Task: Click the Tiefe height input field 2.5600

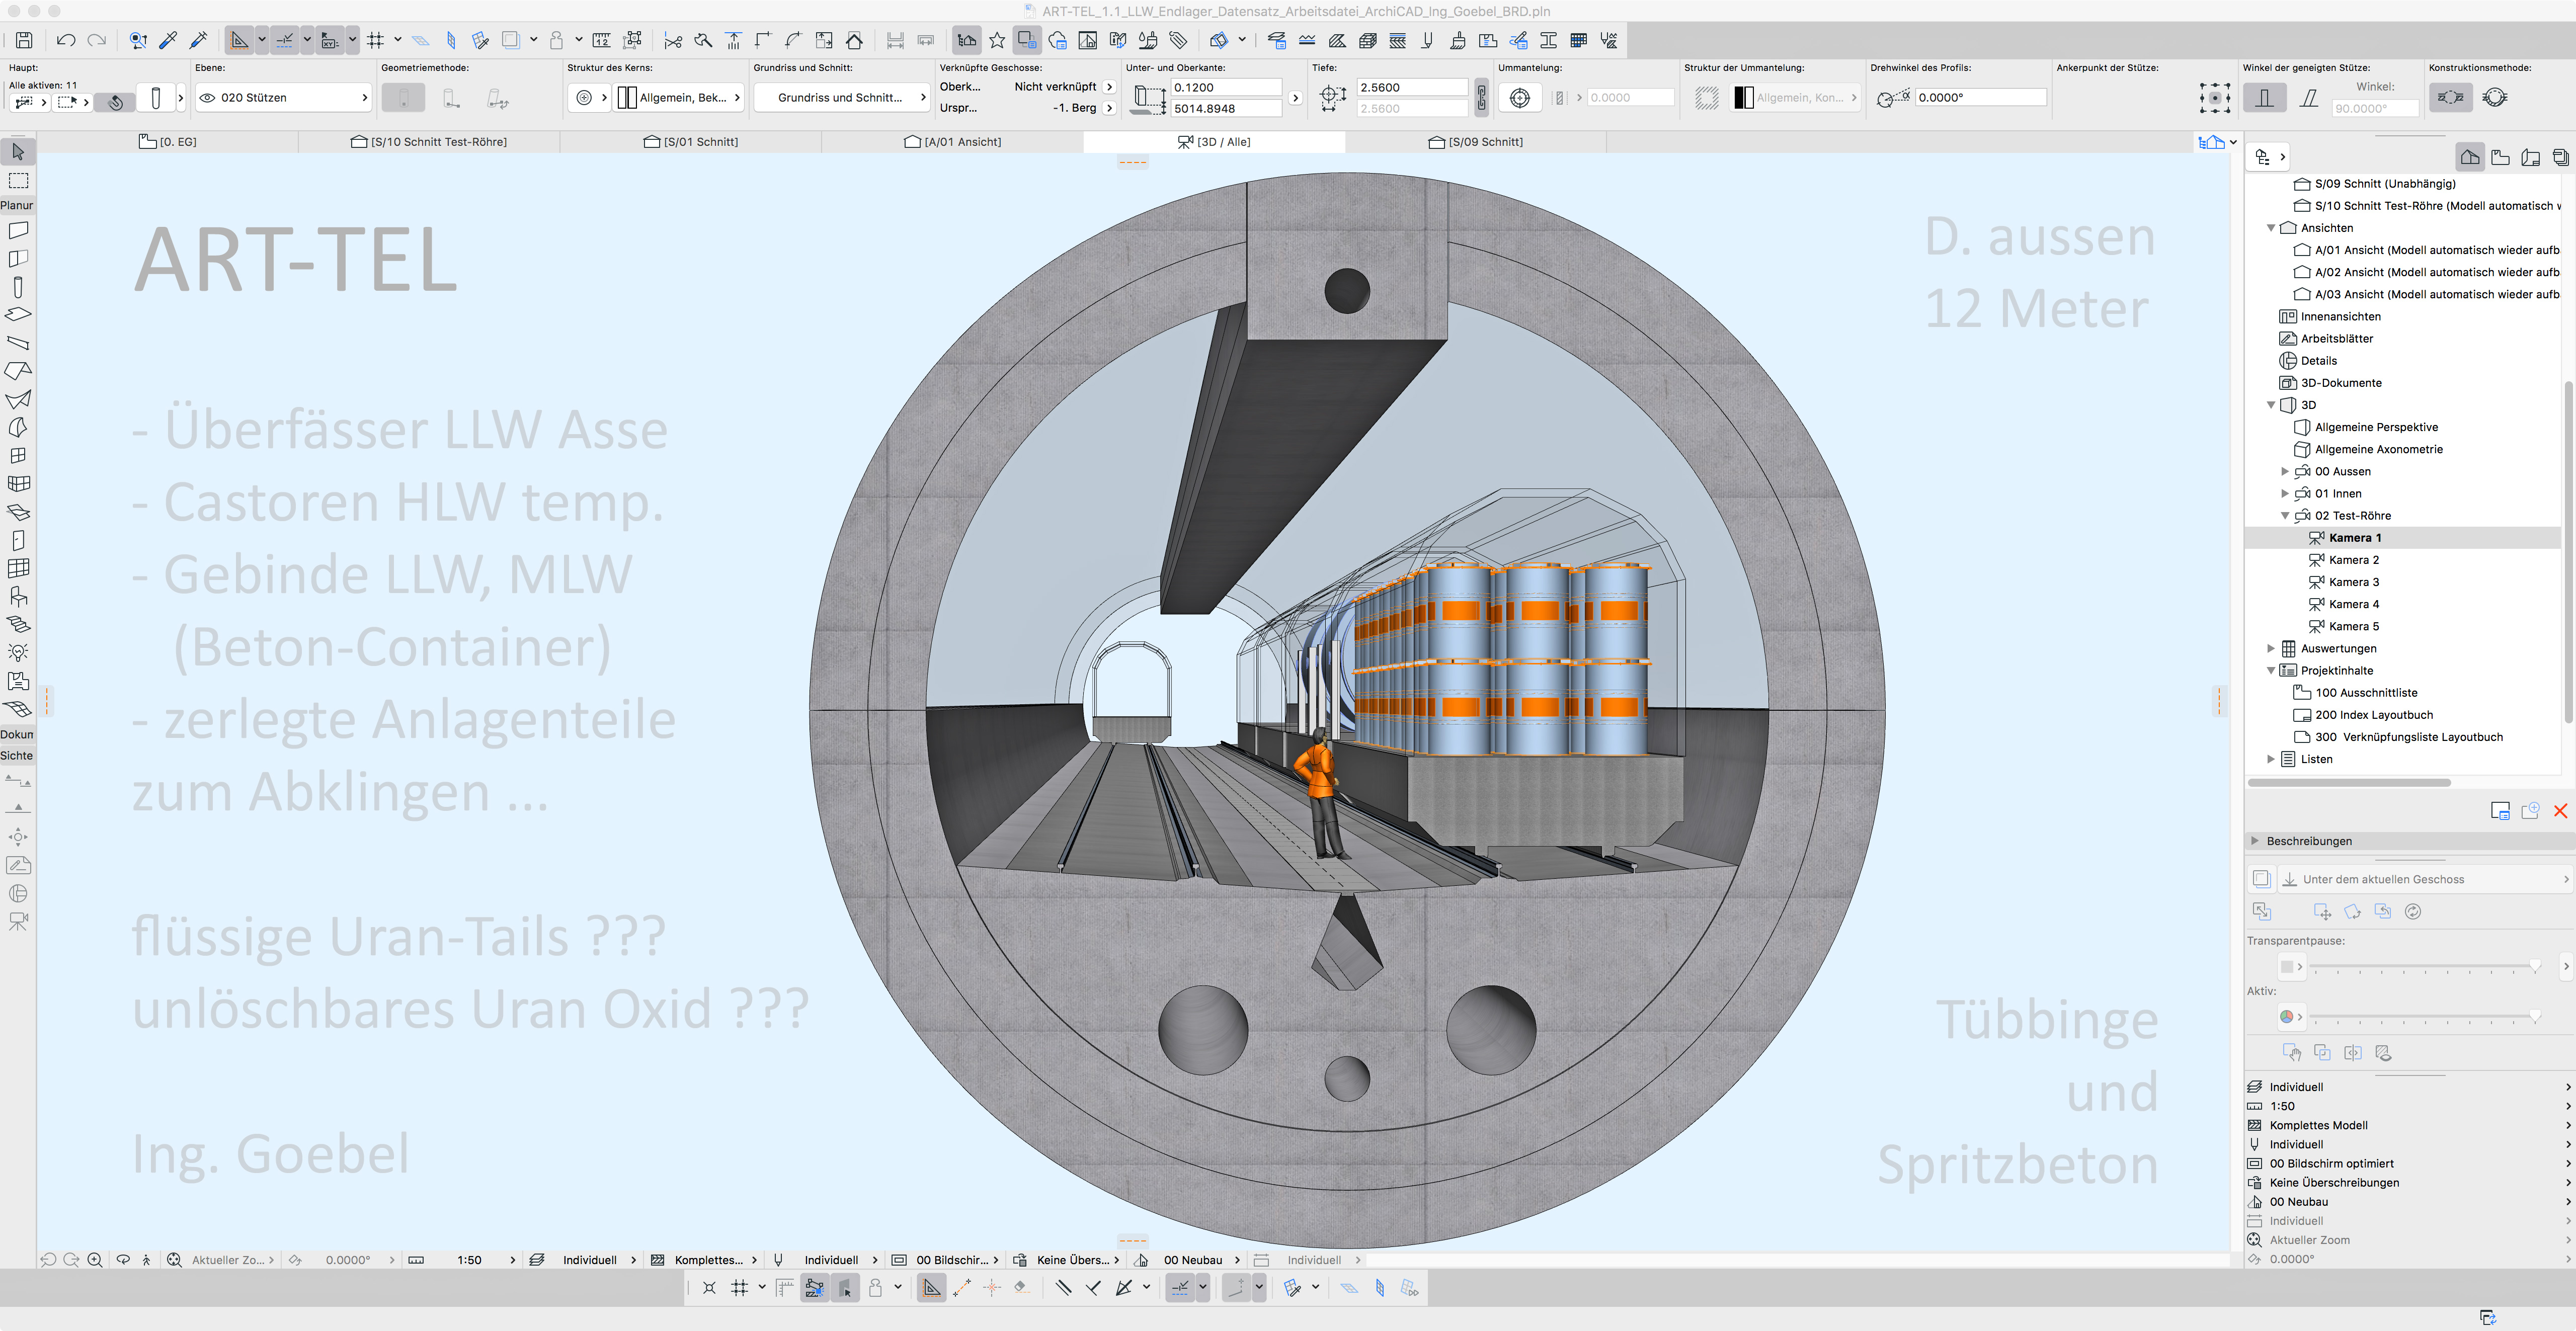Action: pyautogui.click(x=1411, y=87)
